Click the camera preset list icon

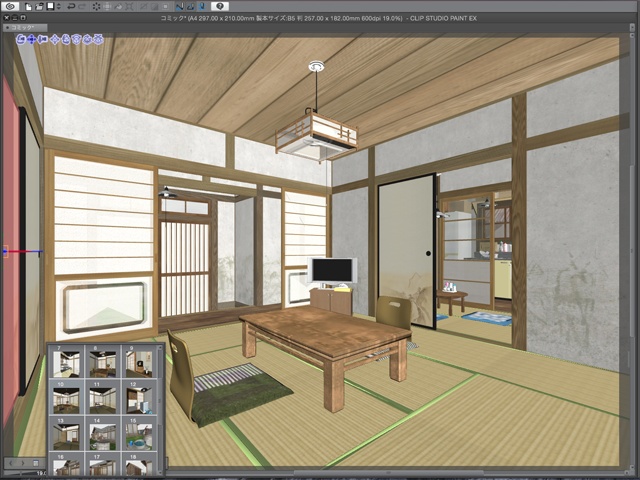(36, 463)
